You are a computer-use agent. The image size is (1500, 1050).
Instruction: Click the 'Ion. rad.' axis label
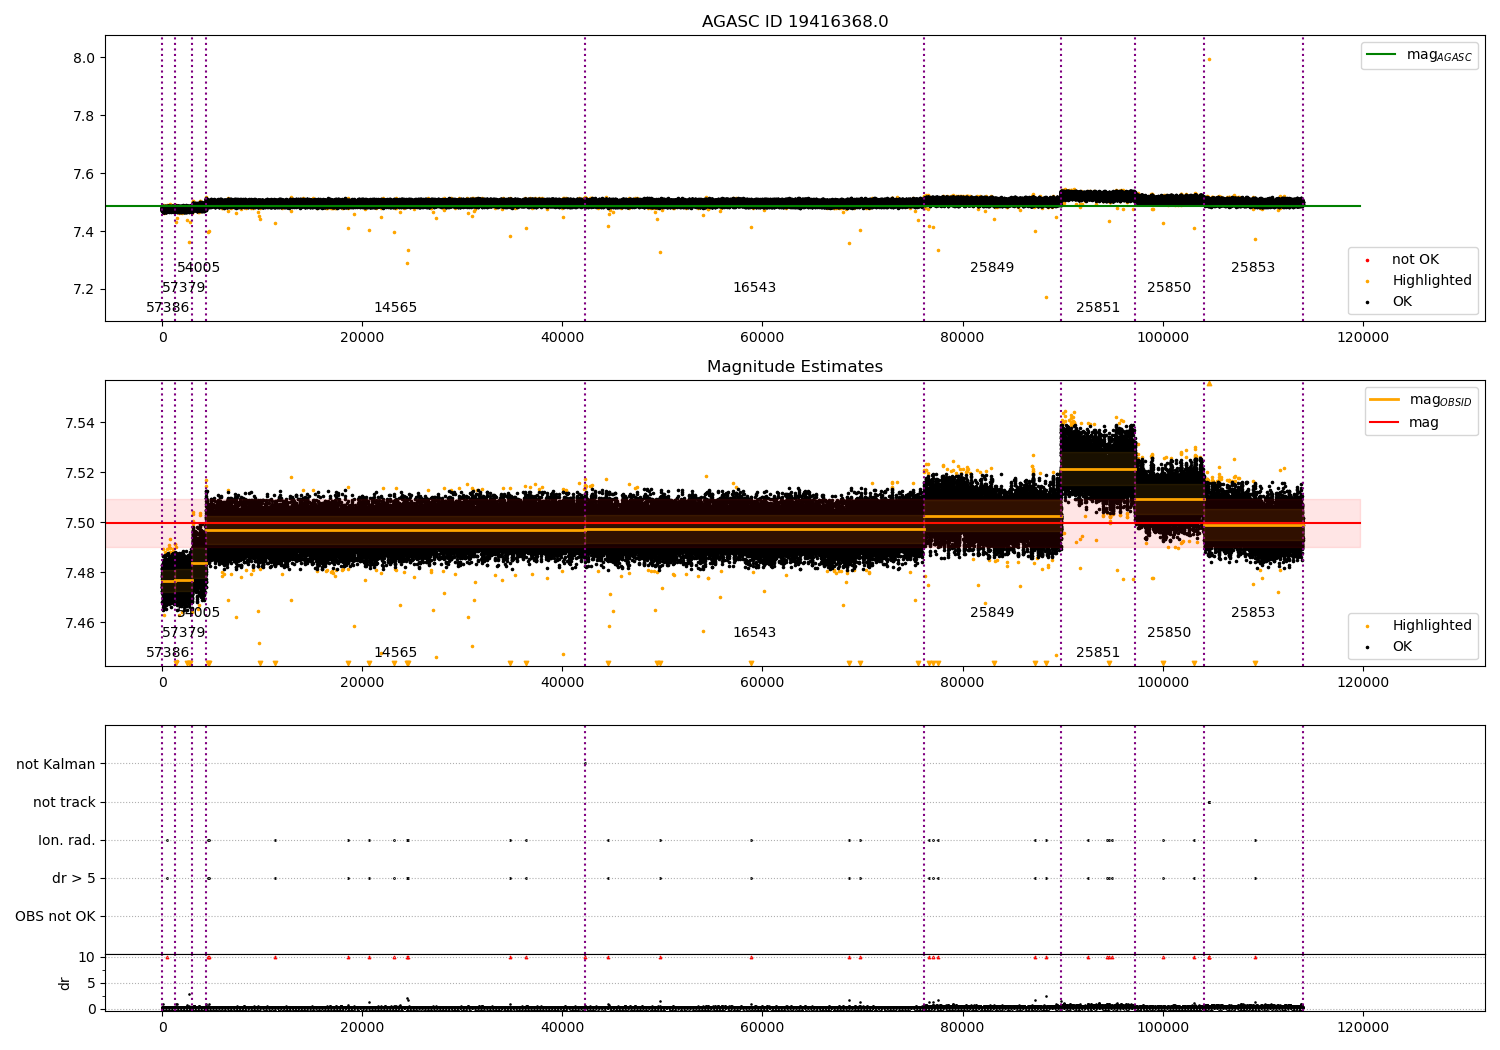tap(67, 840)
